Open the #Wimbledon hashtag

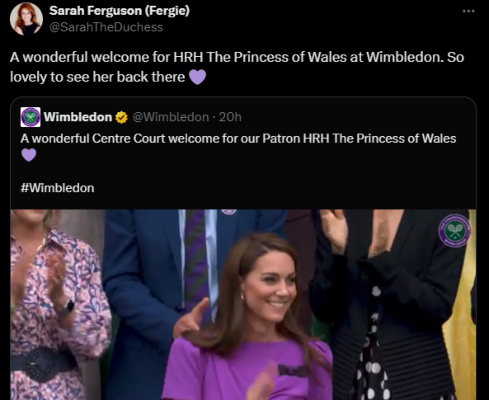click(57, 188)
